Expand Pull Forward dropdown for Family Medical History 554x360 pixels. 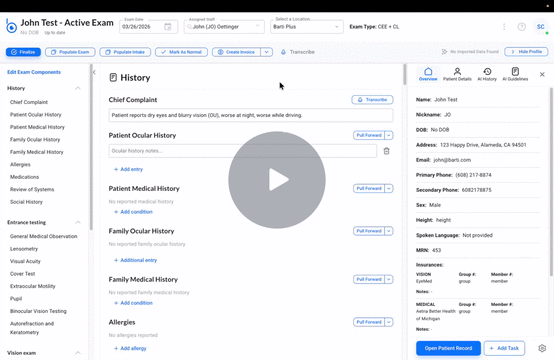point(389,279)
